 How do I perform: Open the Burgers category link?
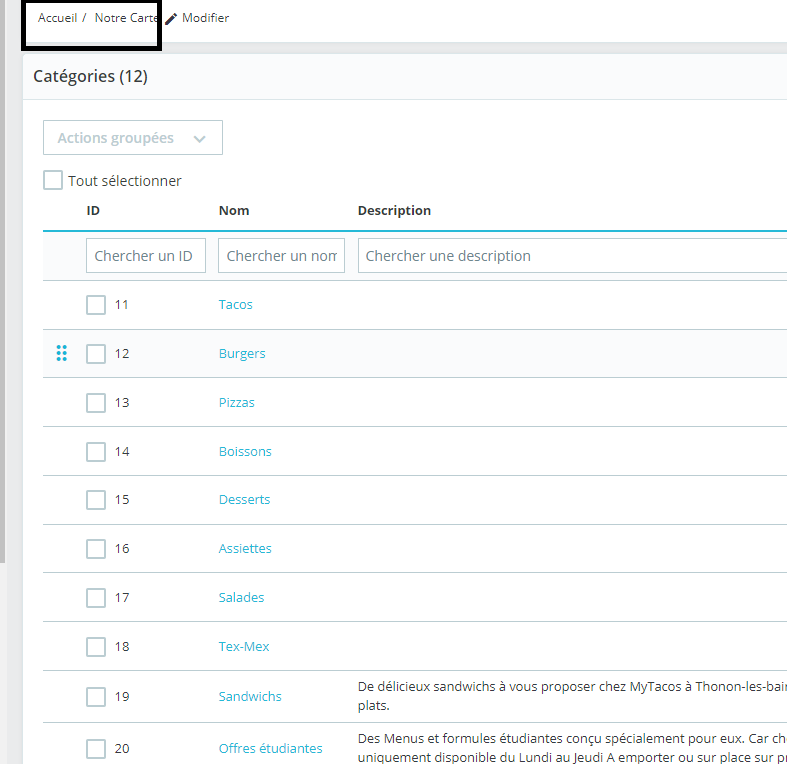click(242, 354)
